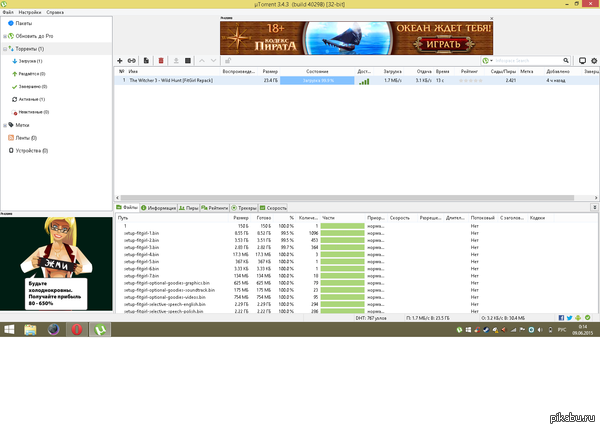Screen dimensions: 600x429
Task: Click the Create New Torrent file icon
Action: tap(146, 61)
